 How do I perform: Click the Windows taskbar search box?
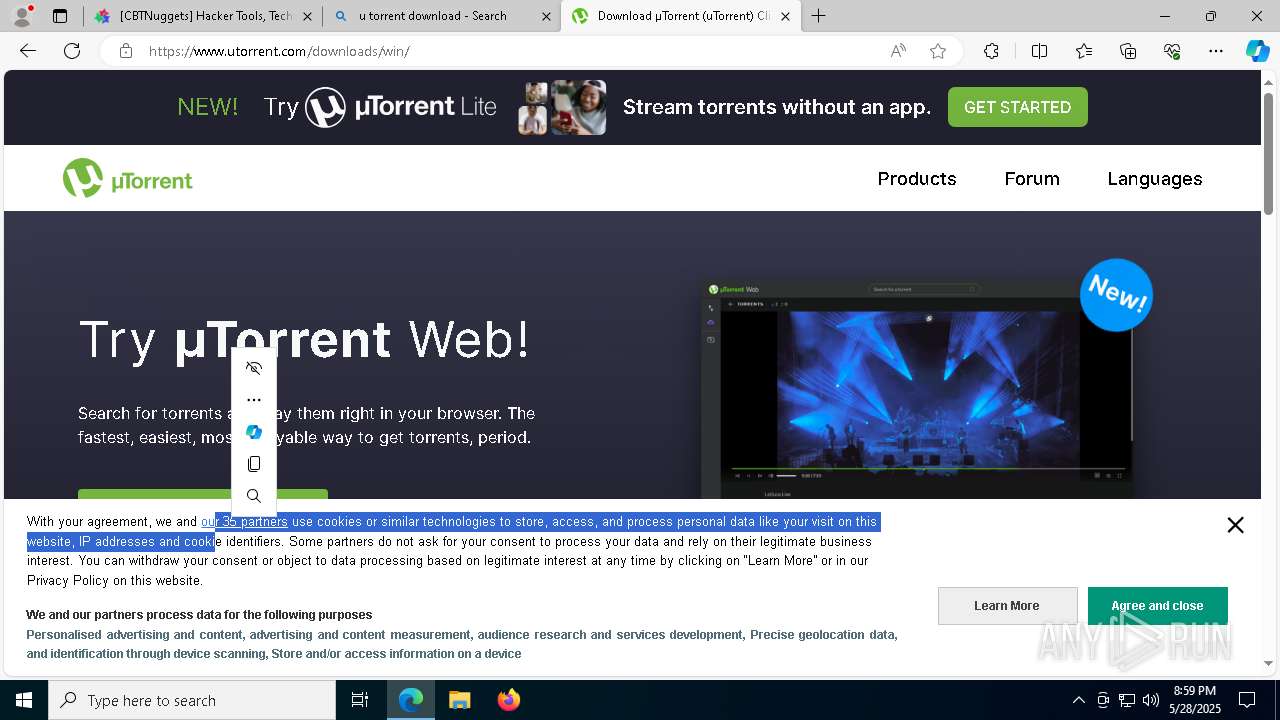(192, 700)
